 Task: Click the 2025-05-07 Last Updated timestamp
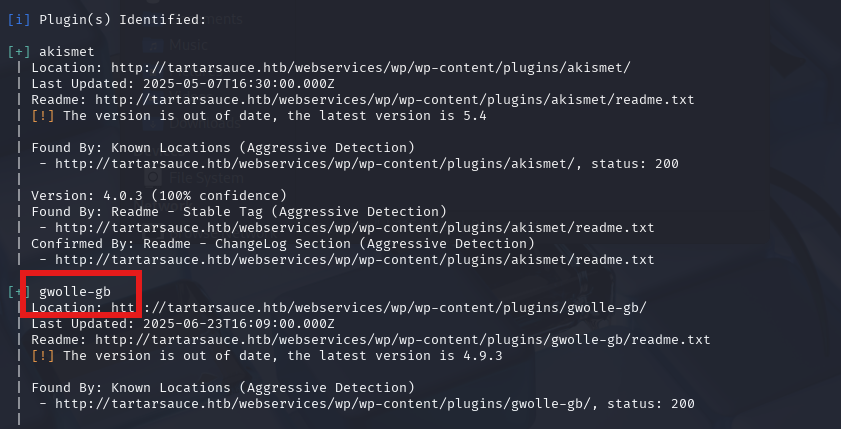point(239,84)
